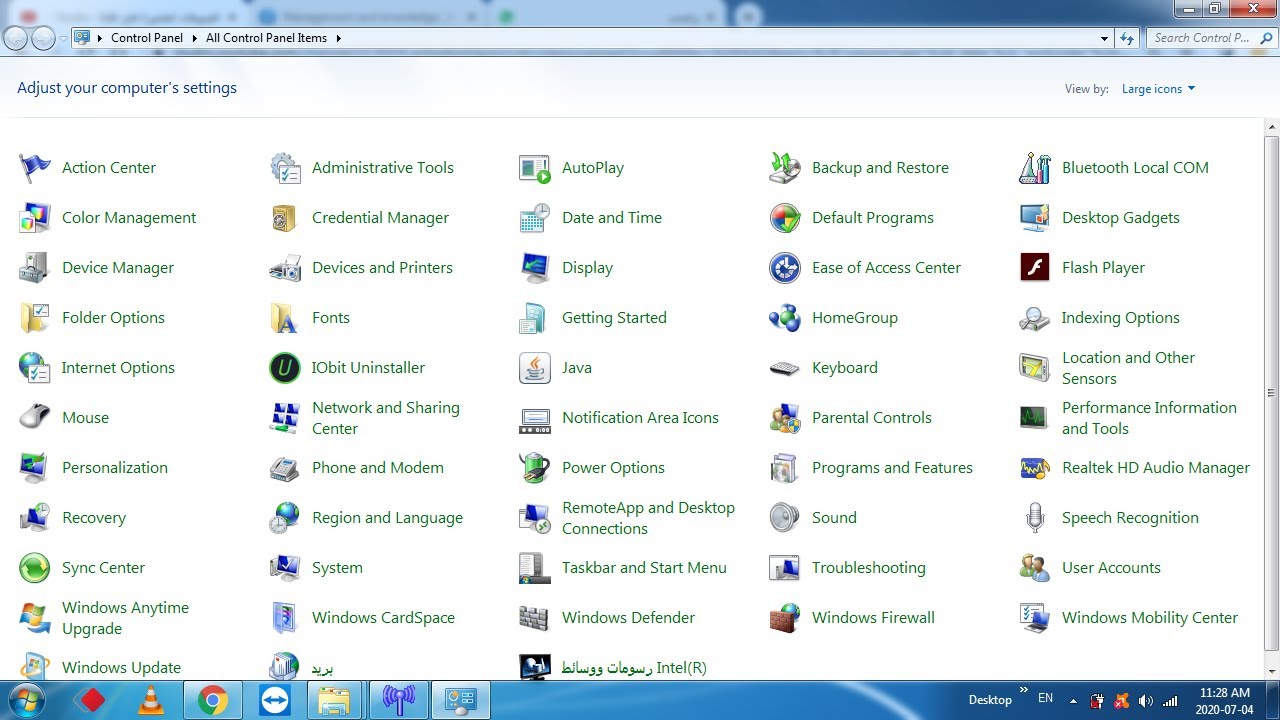This screenshot has width=1280, height=720.
Task: Open the Indexing Options link
Action: pyautogui.click(x=1121, y=318)
